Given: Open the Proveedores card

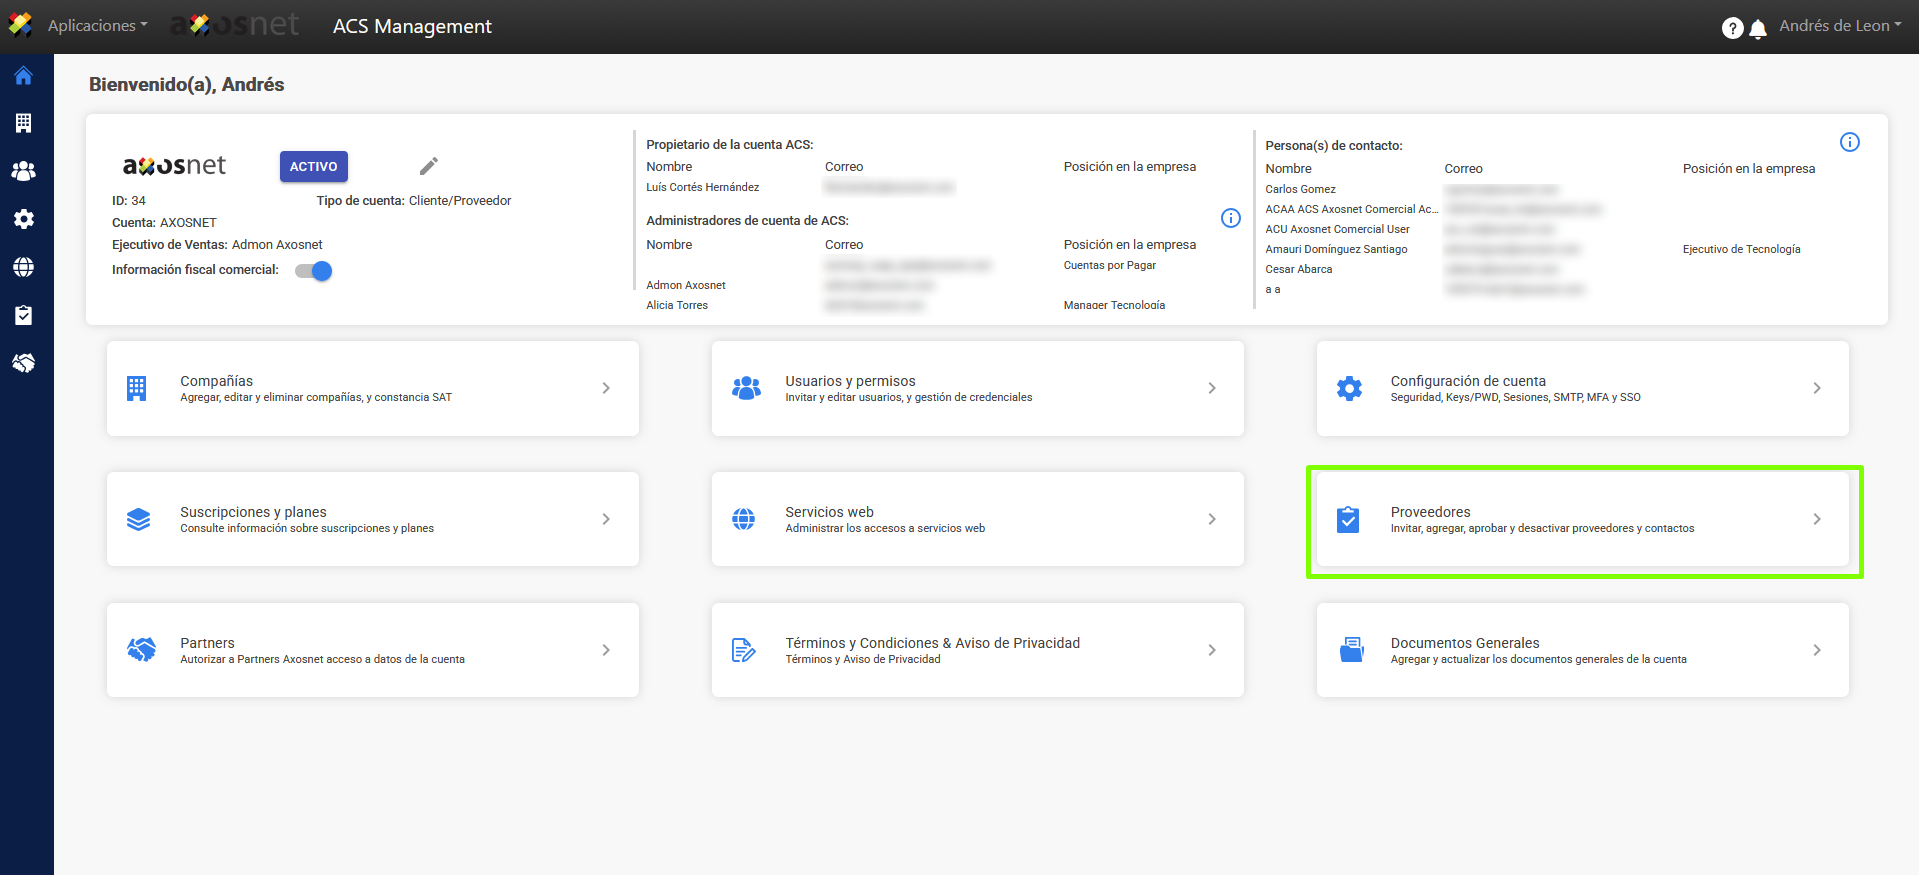Looking at the screenshot, I should click(x=1582, y=520).
